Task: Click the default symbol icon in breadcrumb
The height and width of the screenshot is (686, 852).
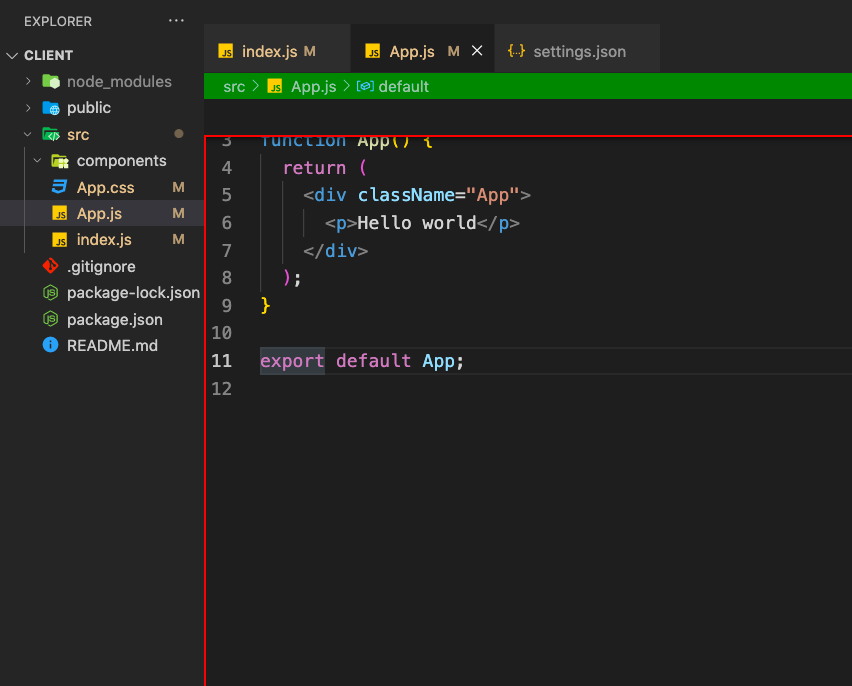Action: click(365, 86)
